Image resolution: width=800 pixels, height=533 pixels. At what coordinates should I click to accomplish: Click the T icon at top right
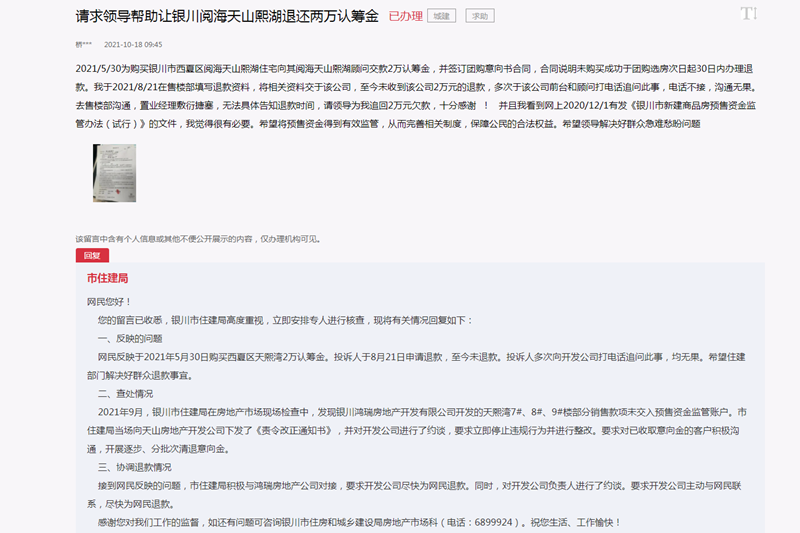pos(748,14)
